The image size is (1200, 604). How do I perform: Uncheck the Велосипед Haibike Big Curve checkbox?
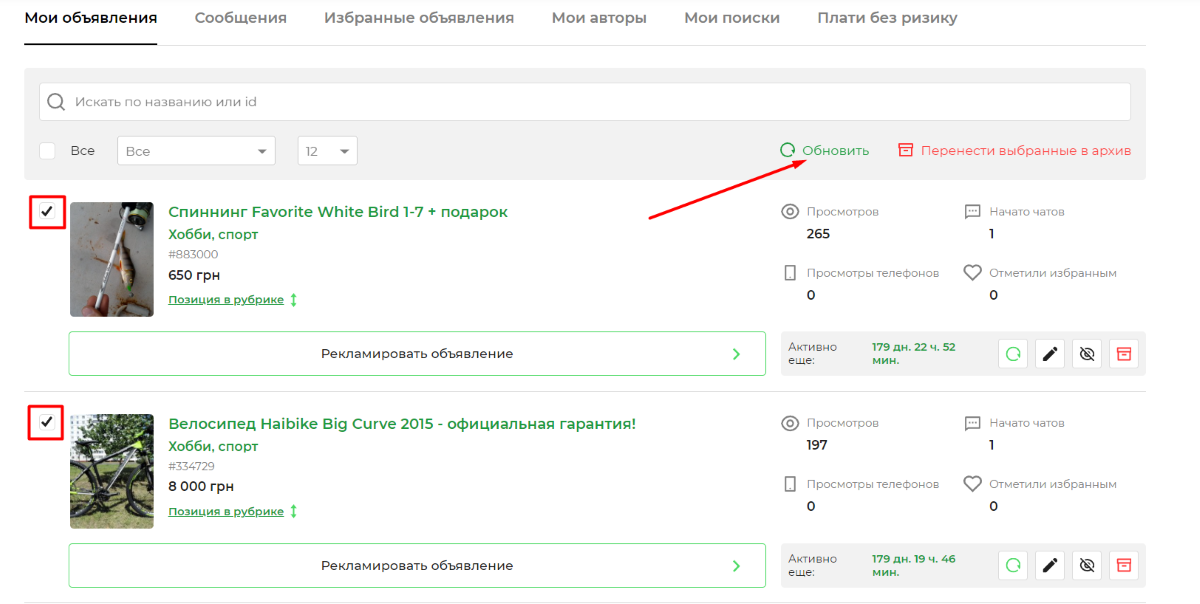coord(47,422)
